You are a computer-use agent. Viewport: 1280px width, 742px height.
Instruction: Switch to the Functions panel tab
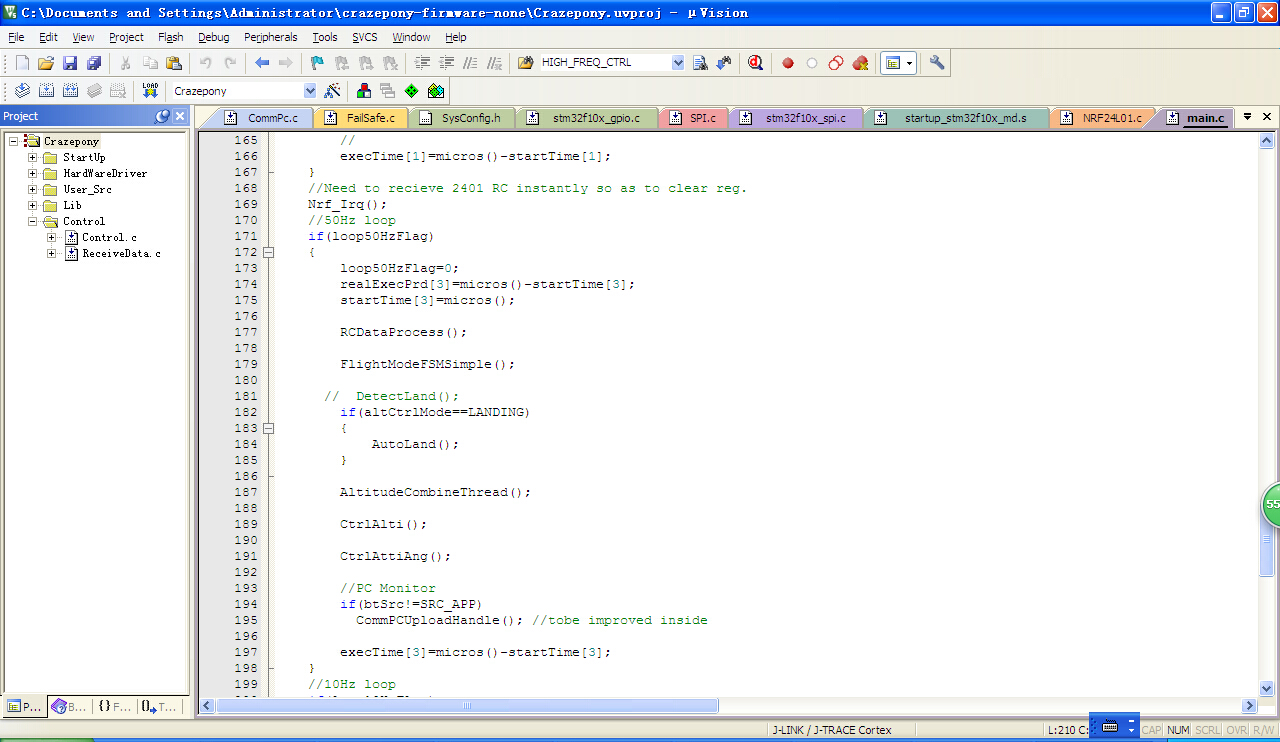click(x=114, y=706)
